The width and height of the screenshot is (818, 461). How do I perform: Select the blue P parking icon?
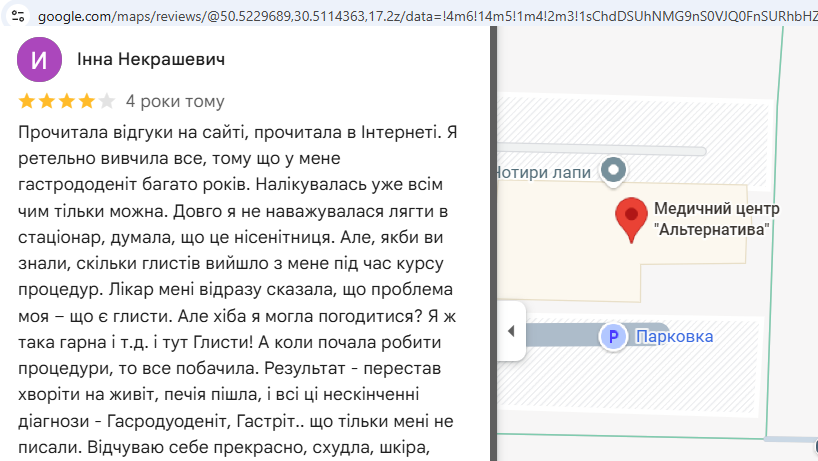(614, 337)
